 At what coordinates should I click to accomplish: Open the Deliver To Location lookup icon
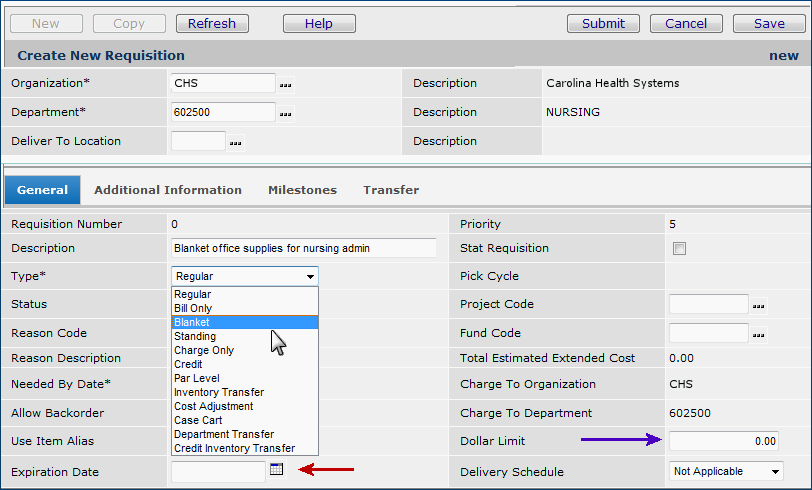coord(236,143)
